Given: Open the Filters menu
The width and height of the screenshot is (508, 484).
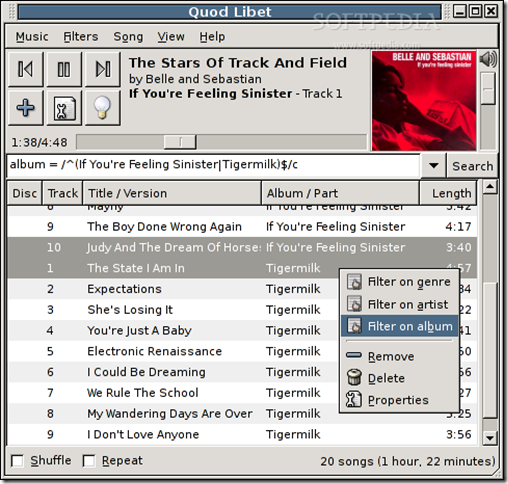Looking at the screenshot, I should pyautogui.click(x=81, y=36).
